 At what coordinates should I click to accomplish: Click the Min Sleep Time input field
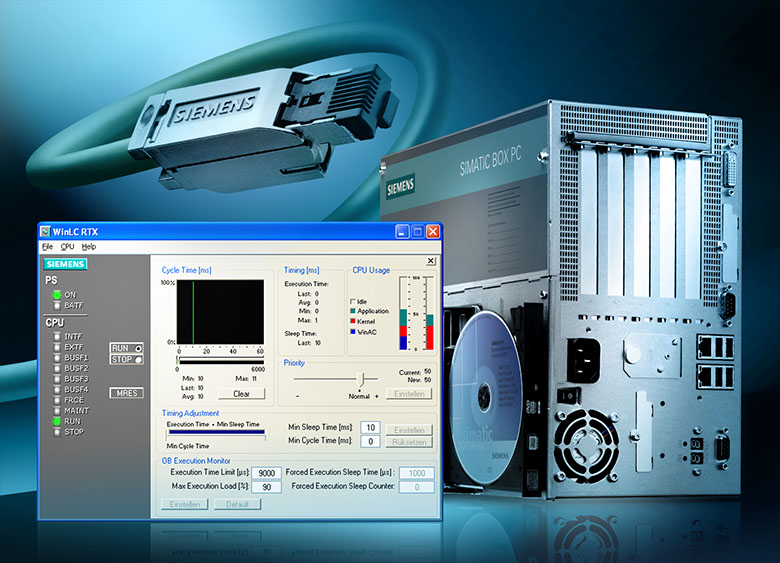tap(369, 428)
